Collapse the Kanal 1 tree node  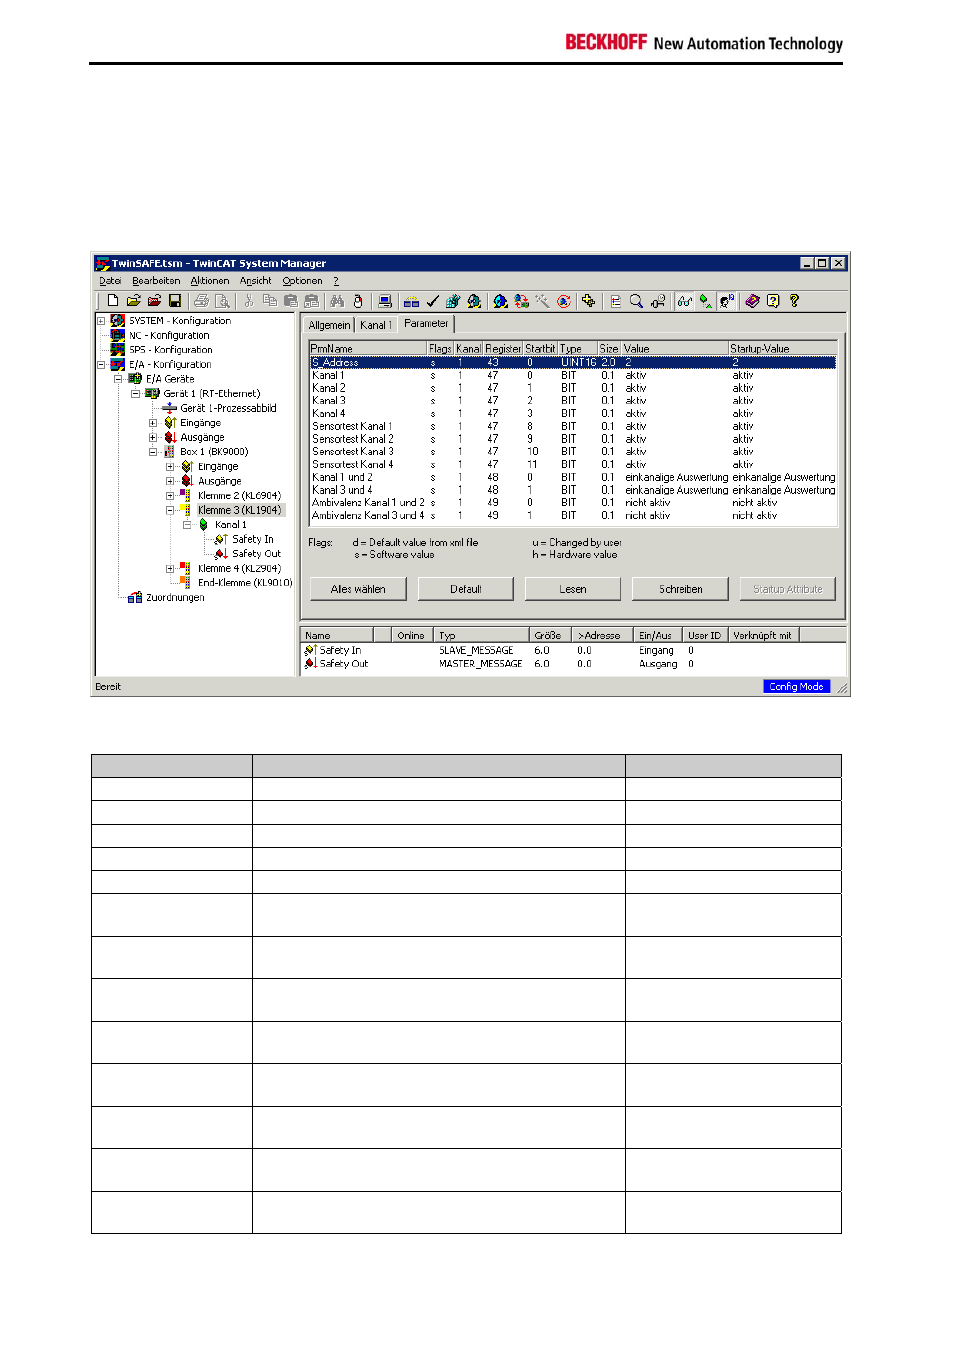(187, 525)
